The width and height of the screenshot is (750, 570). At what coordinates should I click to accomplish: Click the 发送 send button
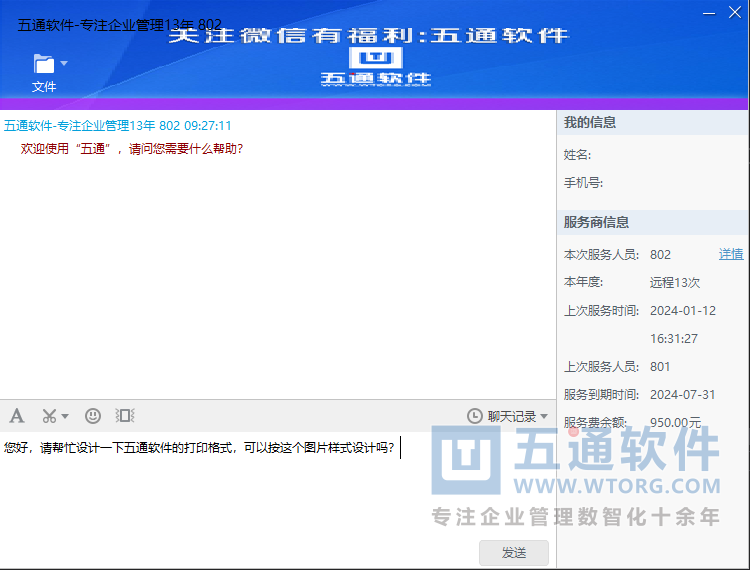click(514, 553)
